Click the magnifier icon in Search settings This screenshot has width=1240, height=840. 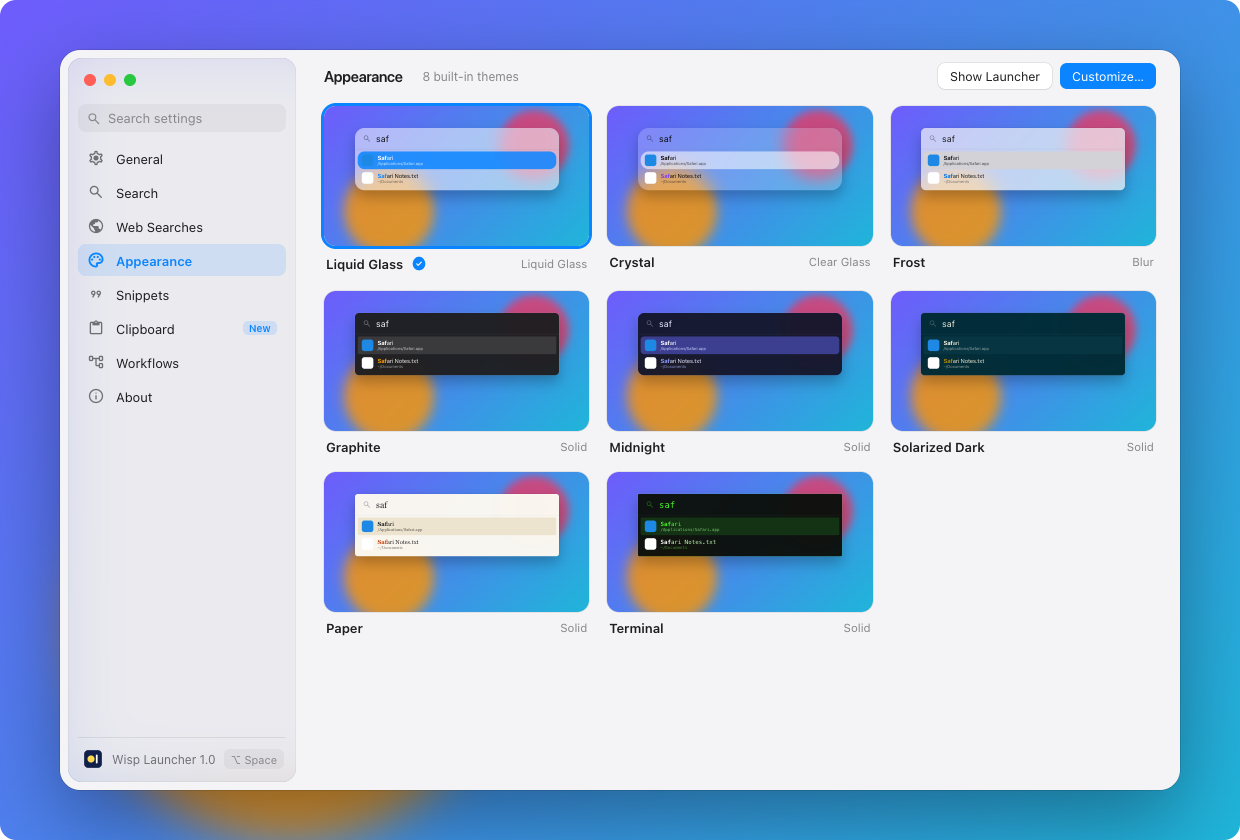(x=94, y=118)
